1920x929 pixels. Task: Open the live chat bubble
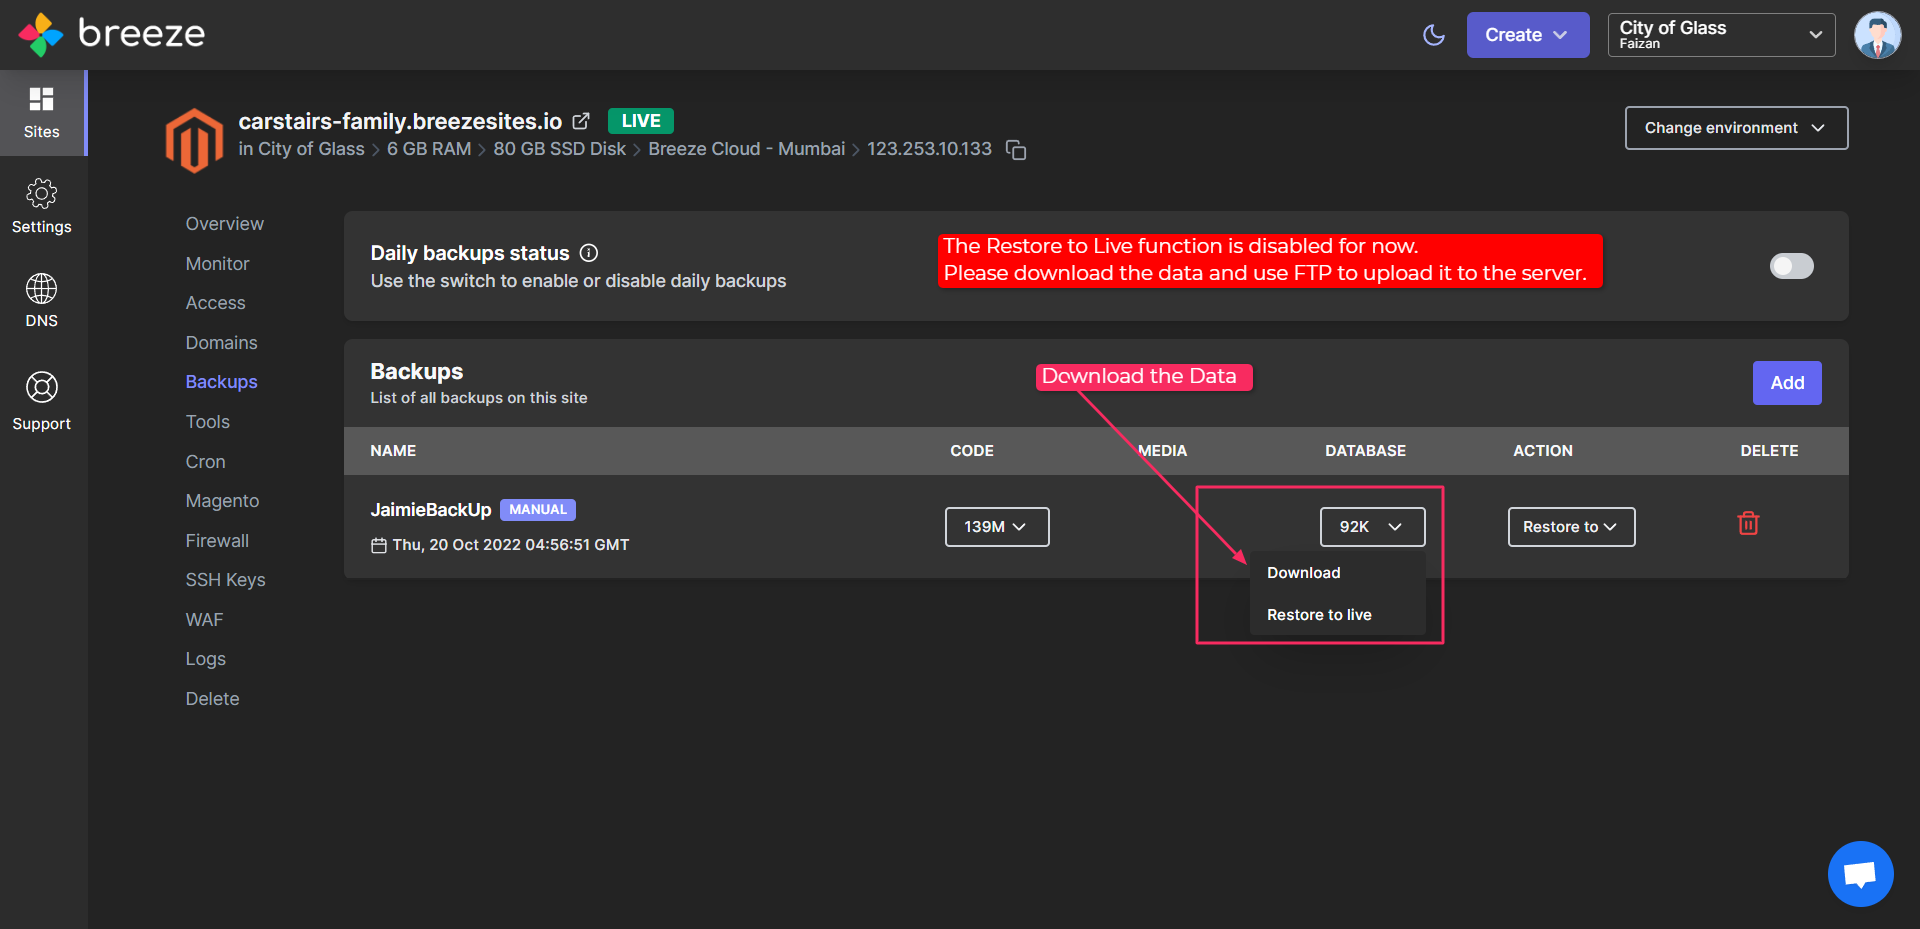1860,874
